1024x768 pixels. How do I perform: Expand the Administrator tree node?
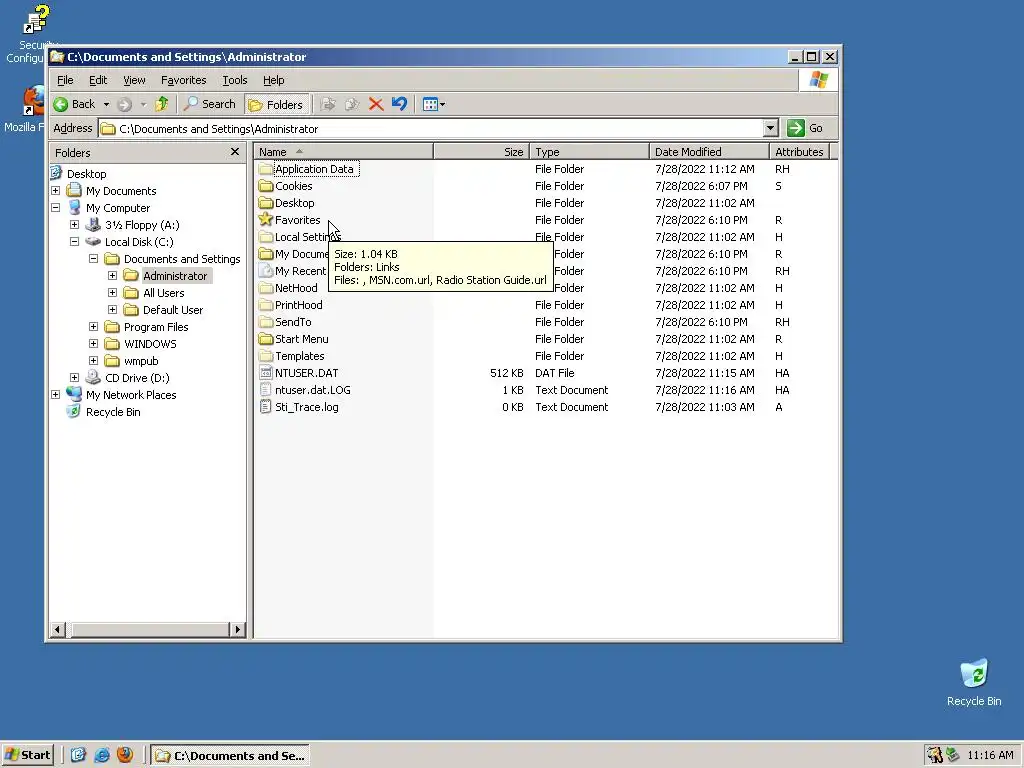click(112, 276)
